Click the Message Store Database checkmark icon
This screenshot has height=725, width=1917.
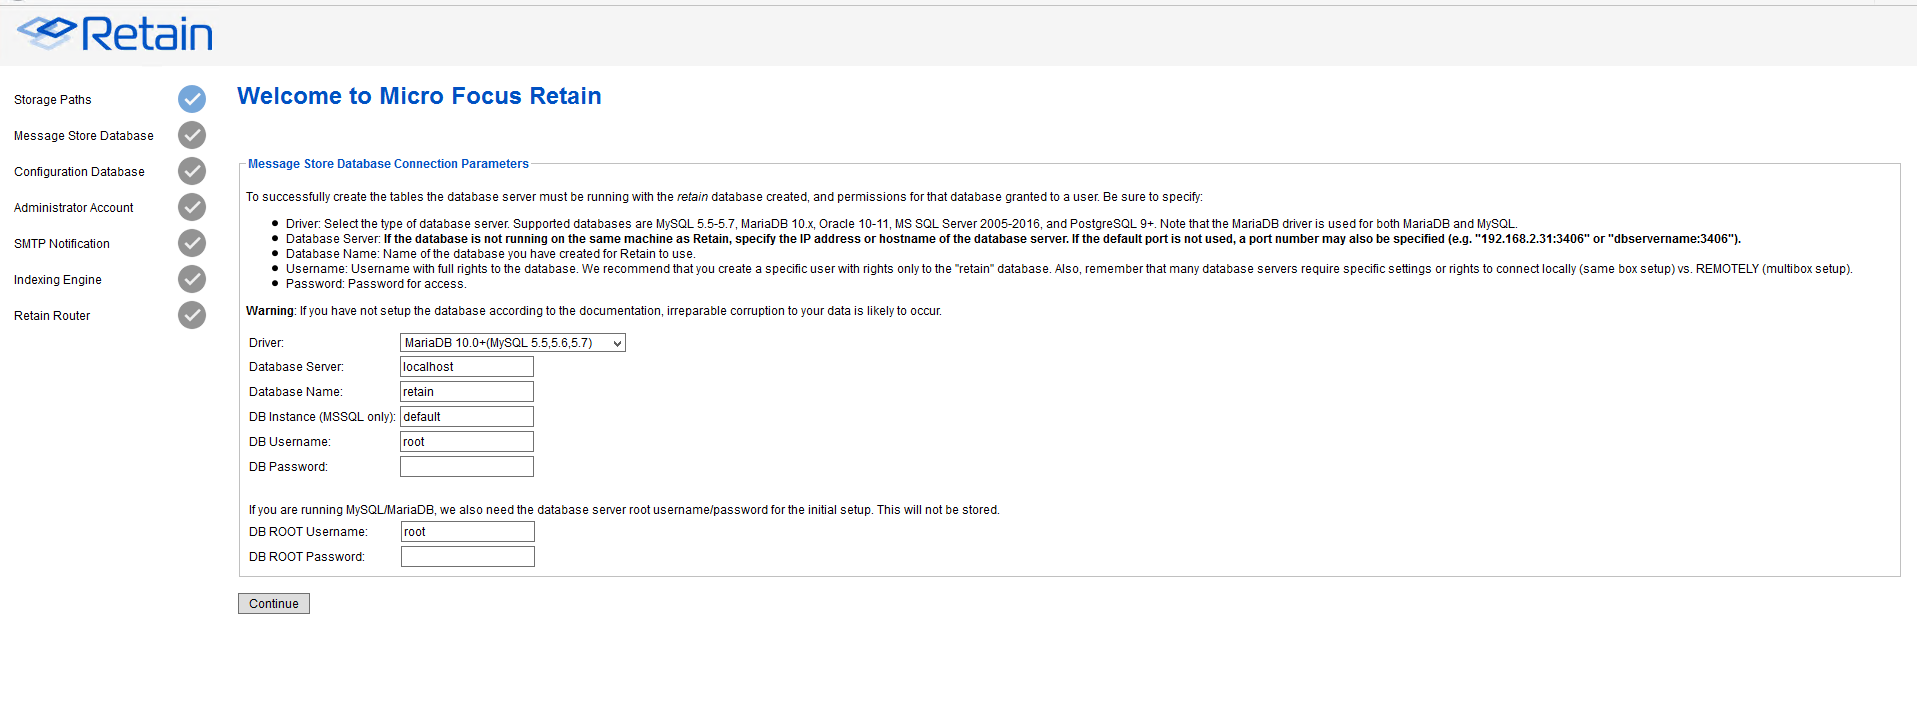[192, 135]
